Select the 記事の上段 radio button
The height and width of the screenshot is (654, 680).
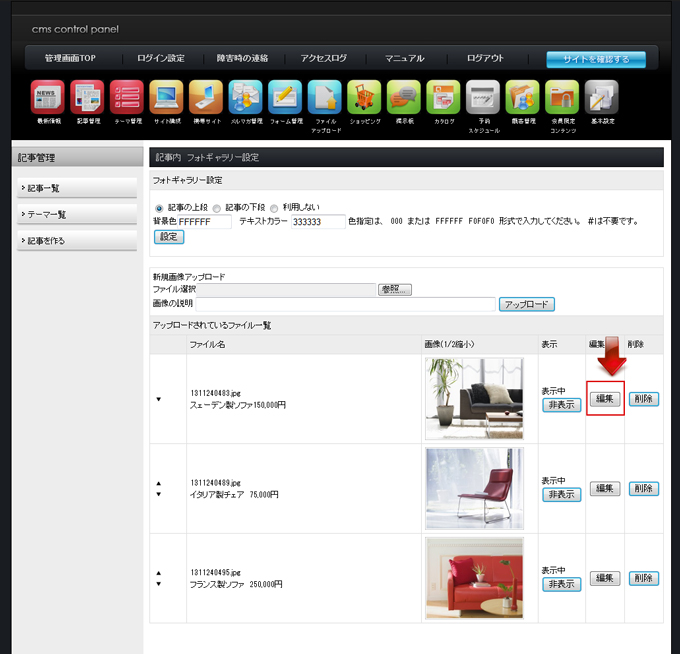(x=159, y=208)
